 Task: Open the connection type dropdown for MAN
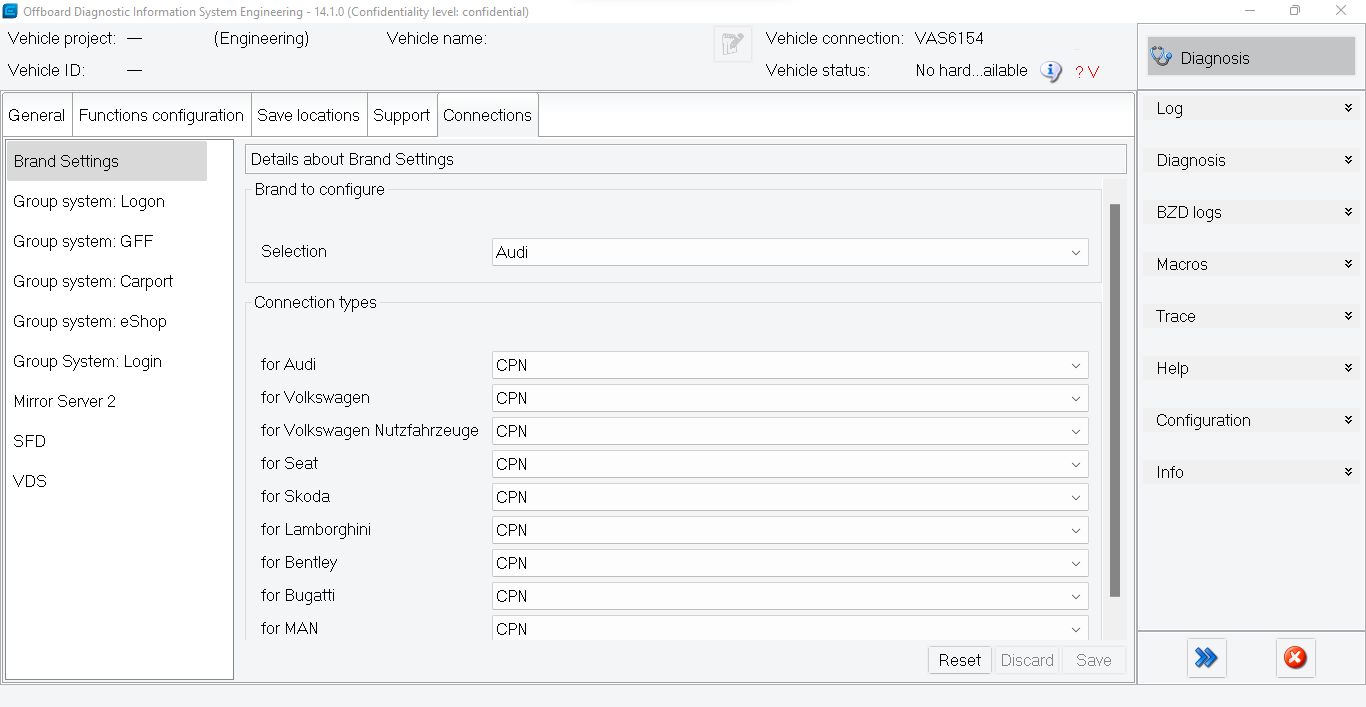[1076, 629]
